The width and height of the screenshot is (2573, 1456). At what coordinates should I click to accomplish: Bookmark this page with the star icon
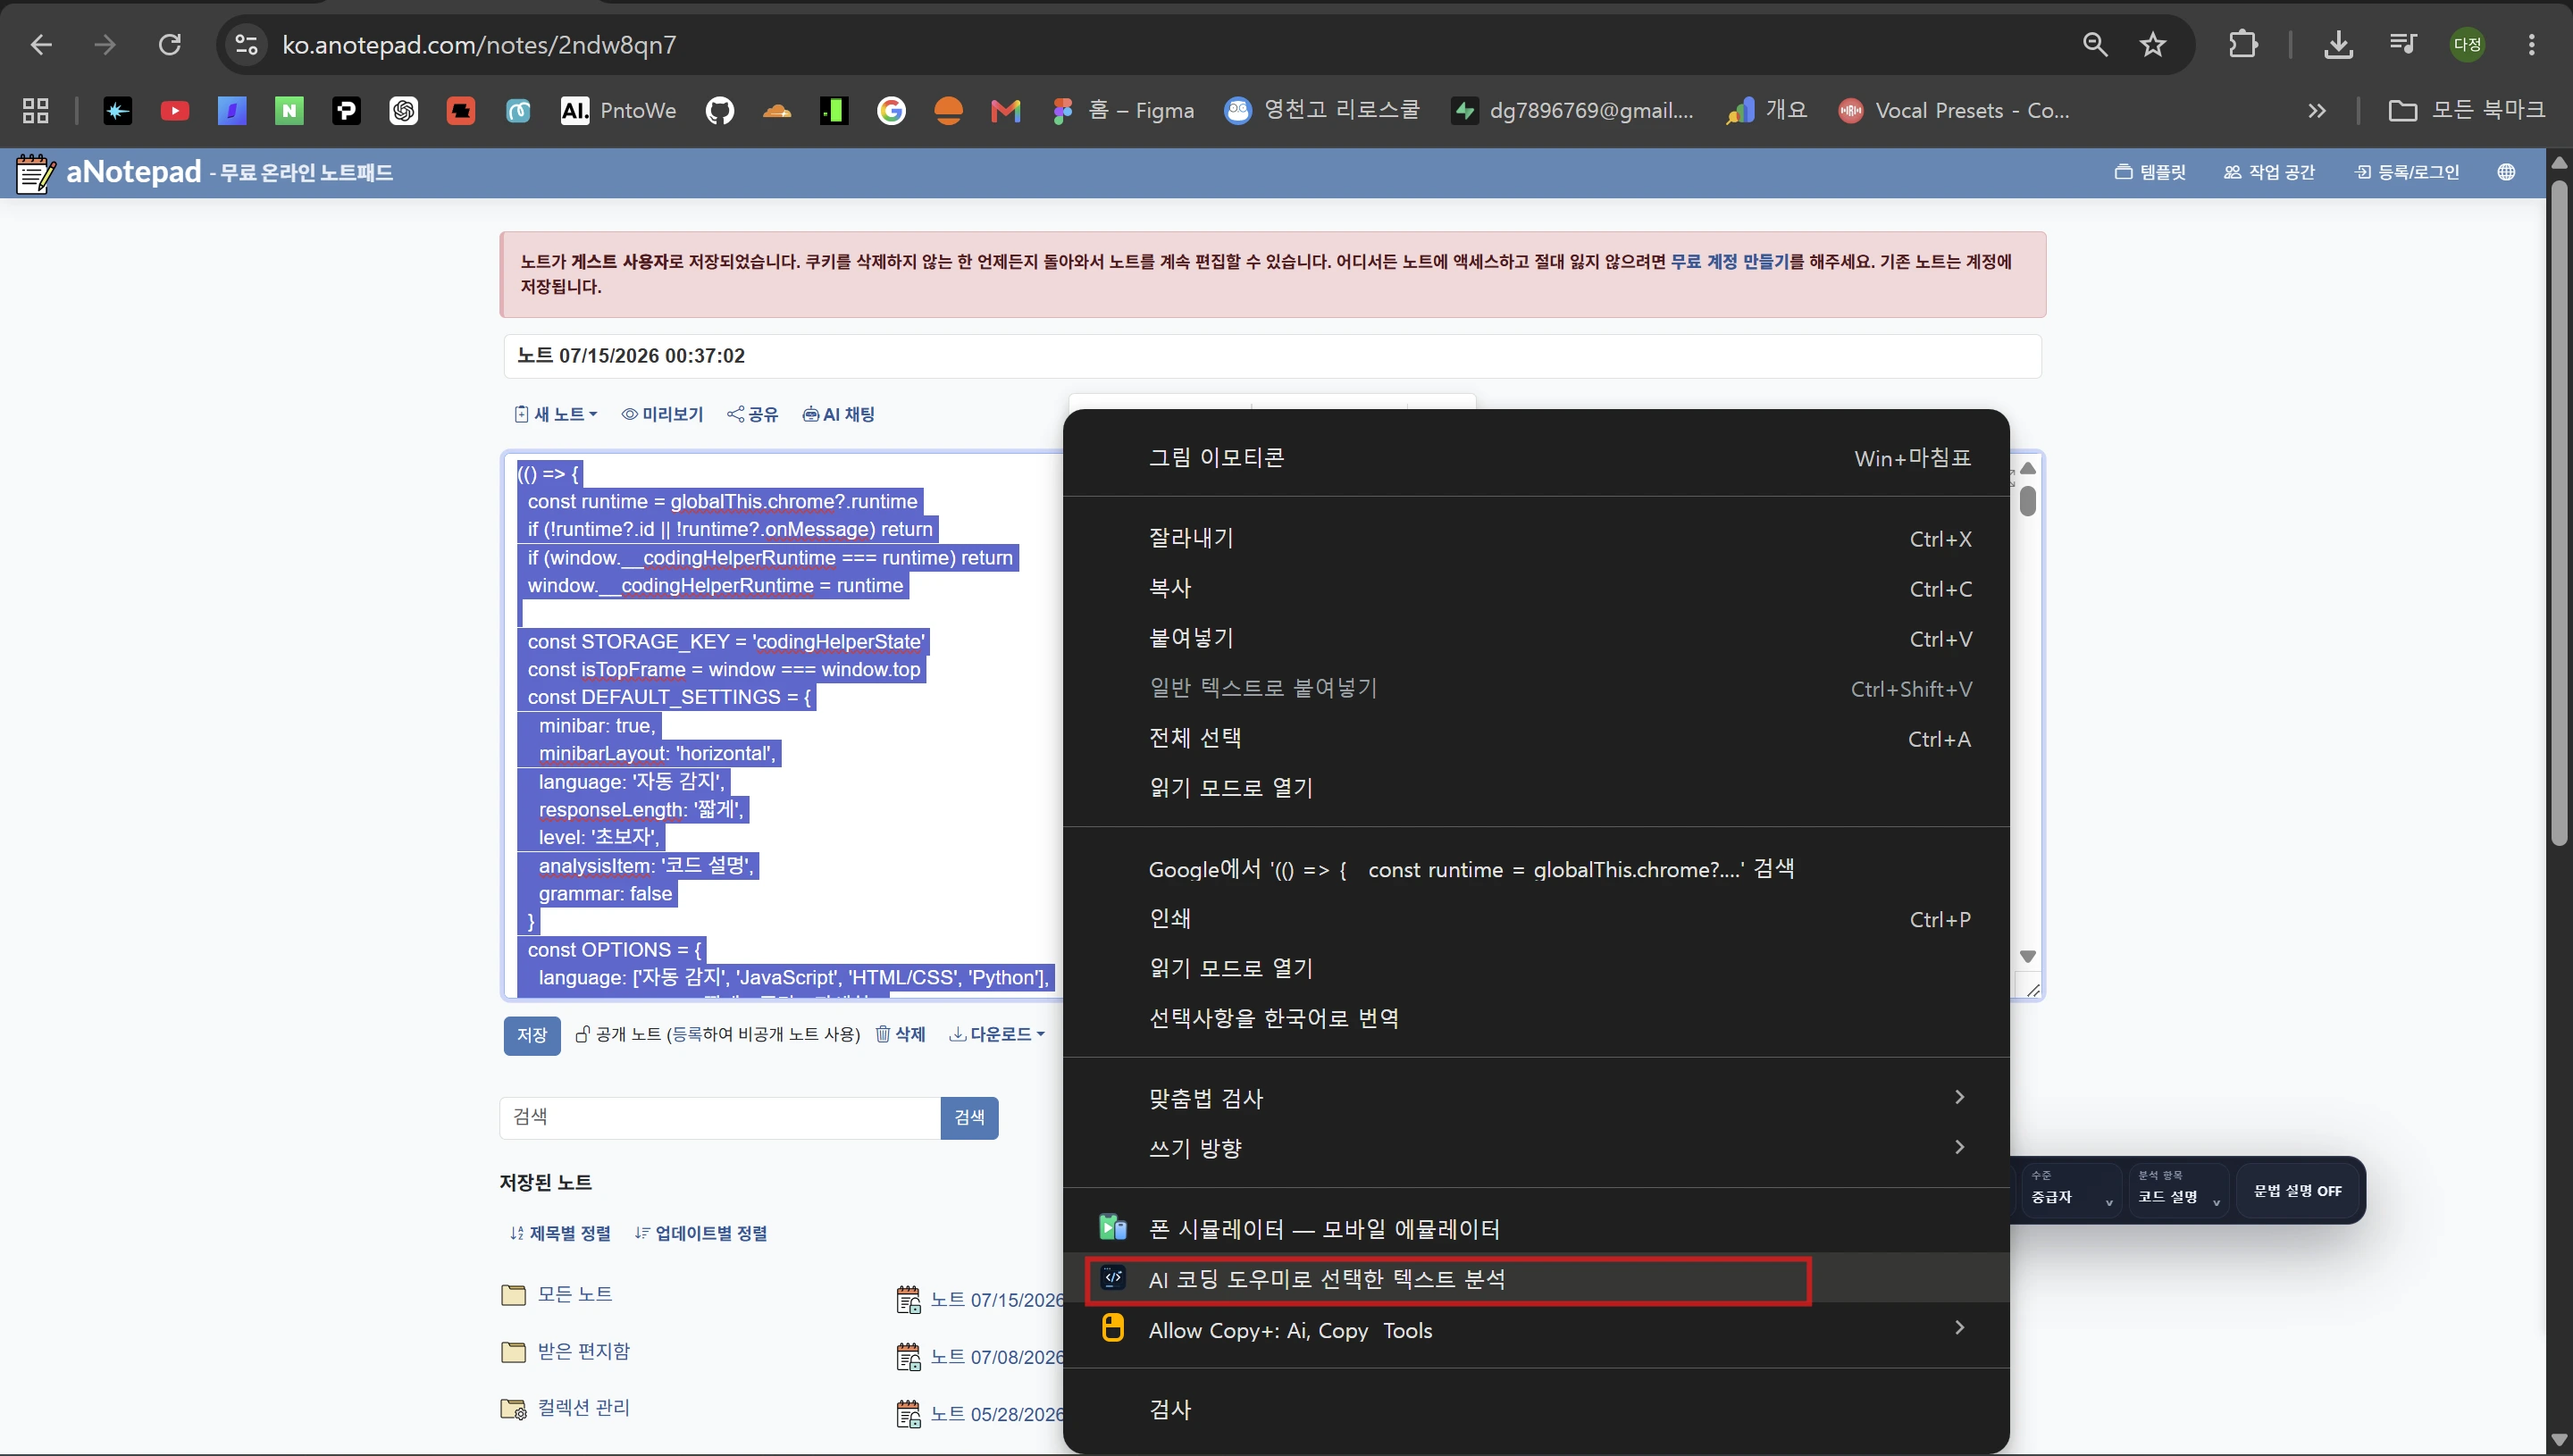tap(2153, 45)
